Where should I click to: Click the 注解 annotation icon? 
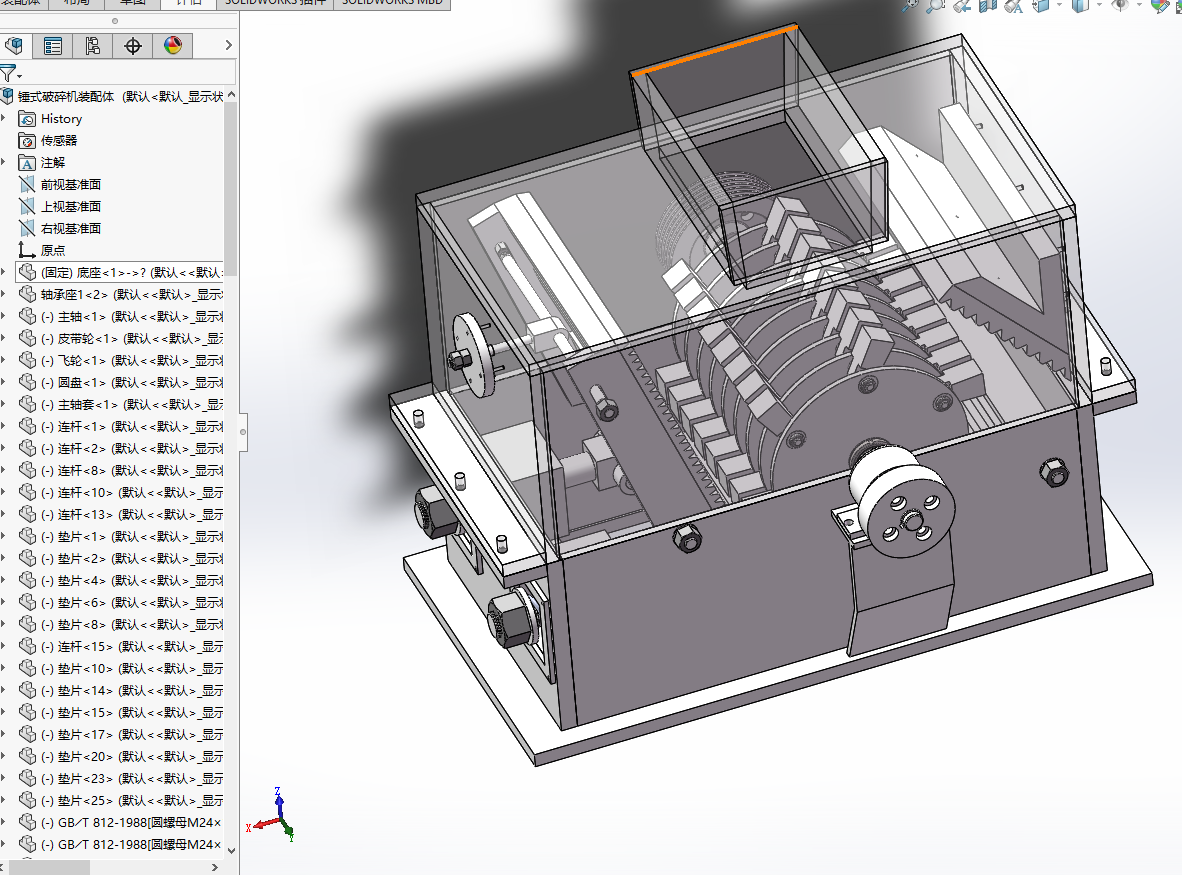(x=27, y=163)
